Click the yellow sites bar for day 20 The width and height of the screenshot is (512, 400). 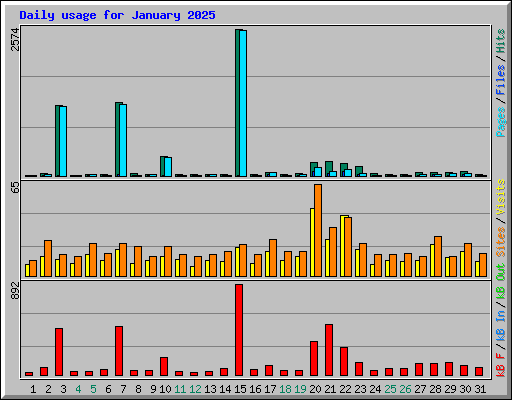[312, 243]
